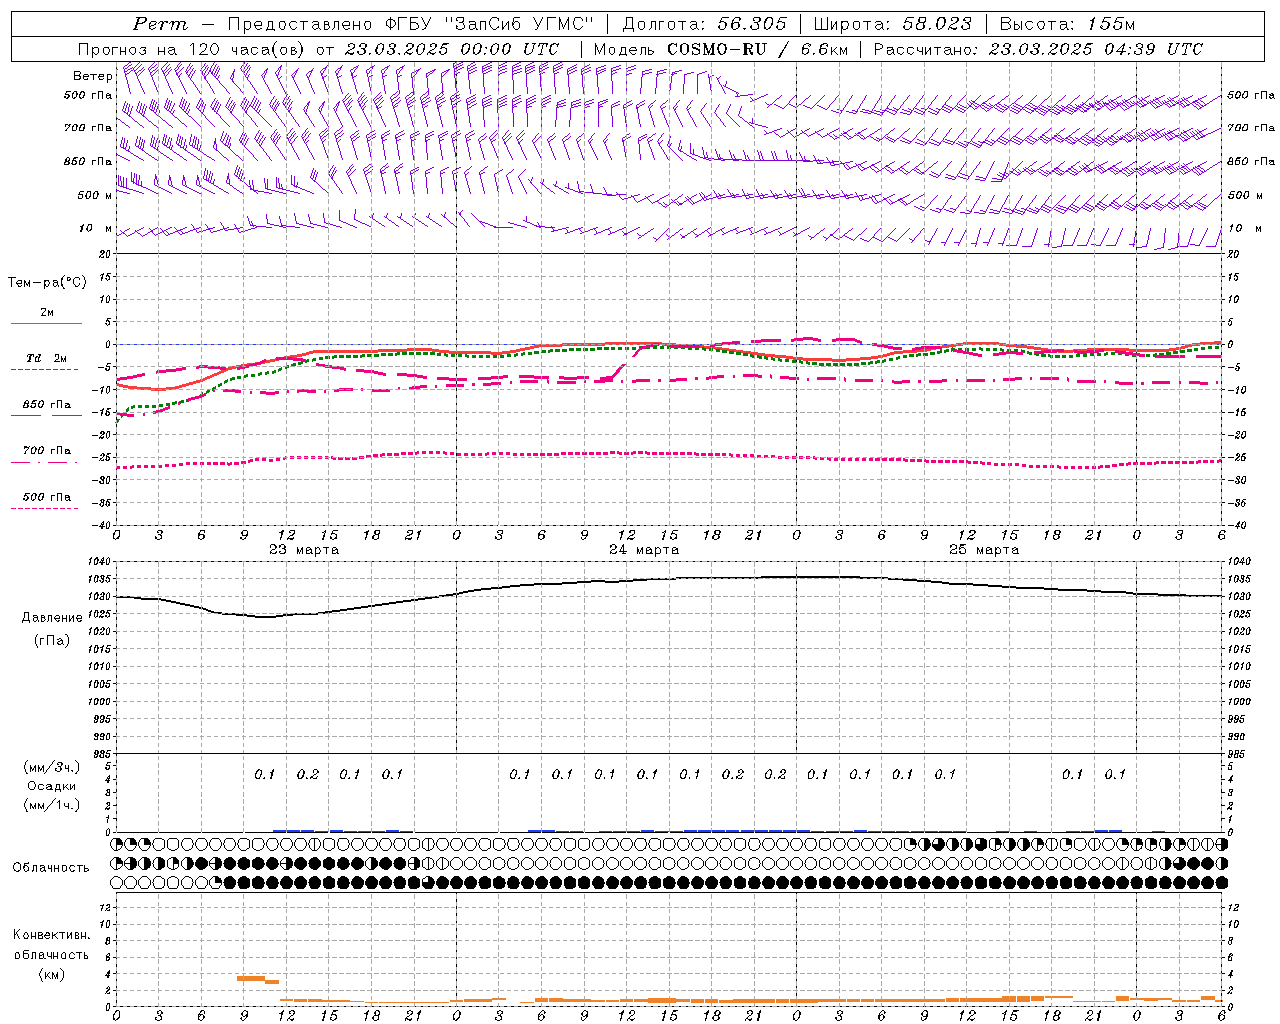The width and height of the screenshot is (1280, 1024).
Task: Click the "(км)" convective cloud unit label
Action: click(51, 974)
